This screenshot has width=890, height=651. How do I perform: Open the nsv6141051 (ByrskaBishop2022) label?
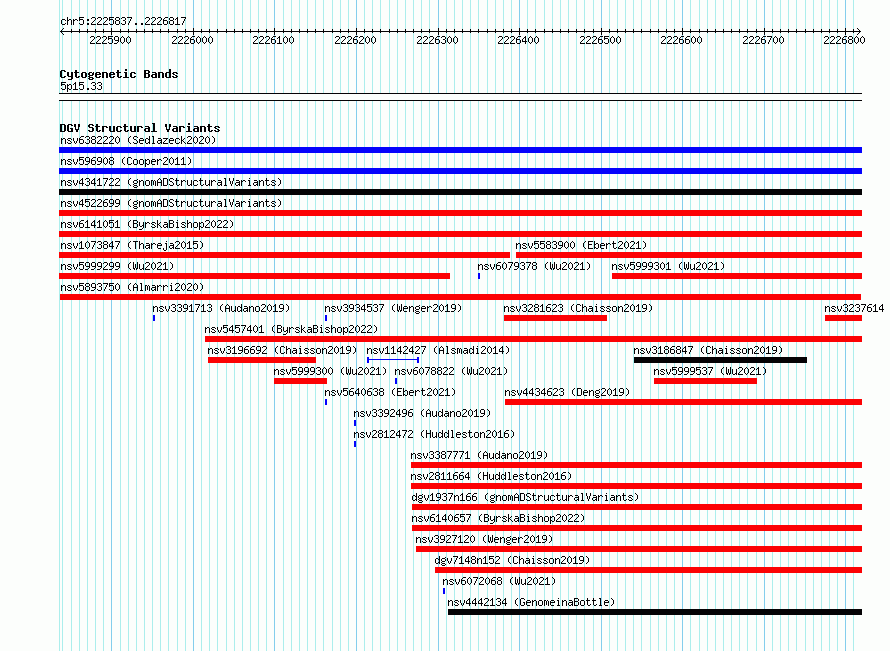point(147,224)
